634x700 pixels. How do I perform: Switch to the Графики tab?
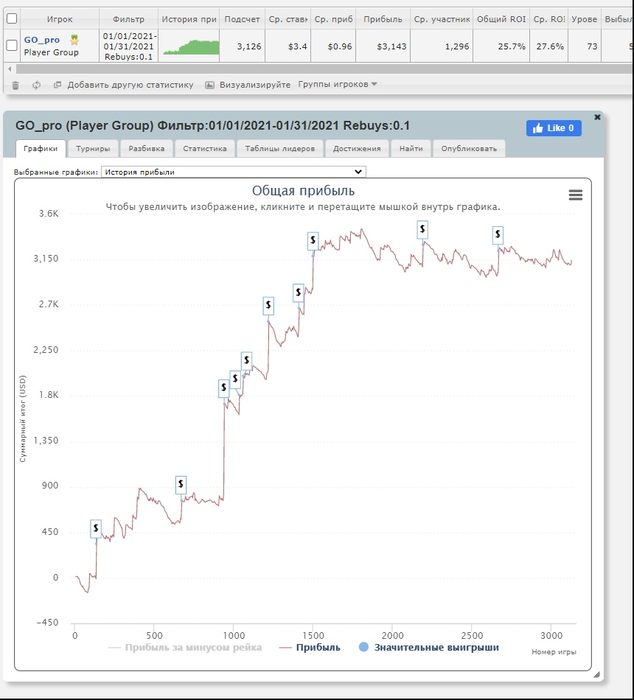point(41,149)
